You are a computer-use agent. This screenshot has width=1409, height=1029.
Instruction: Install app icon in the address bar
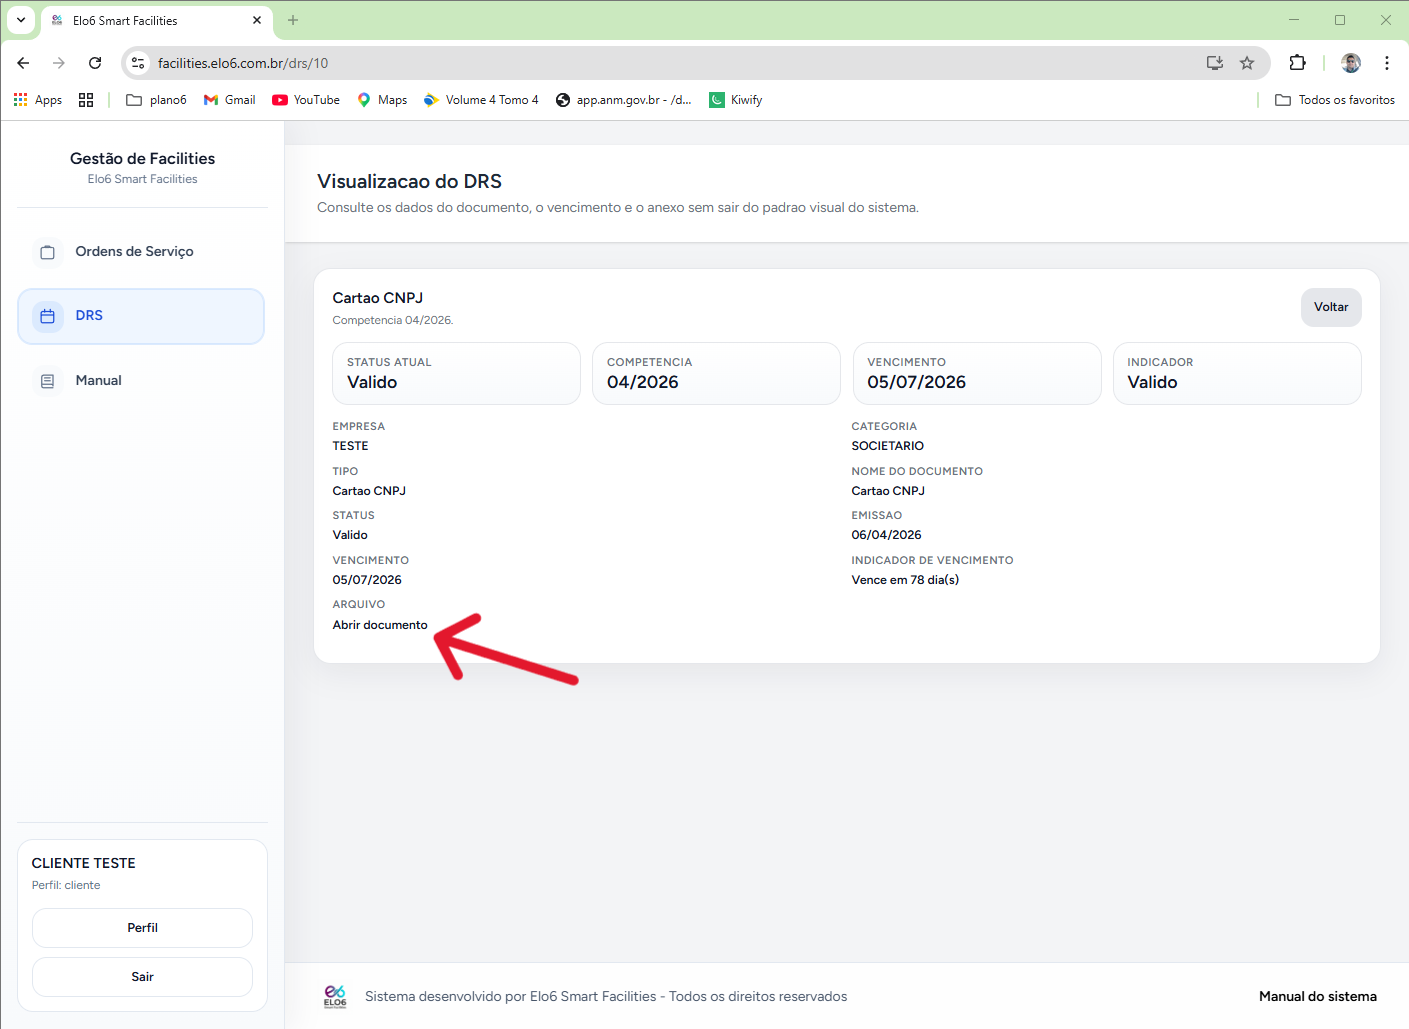[x=1215, y=63]
